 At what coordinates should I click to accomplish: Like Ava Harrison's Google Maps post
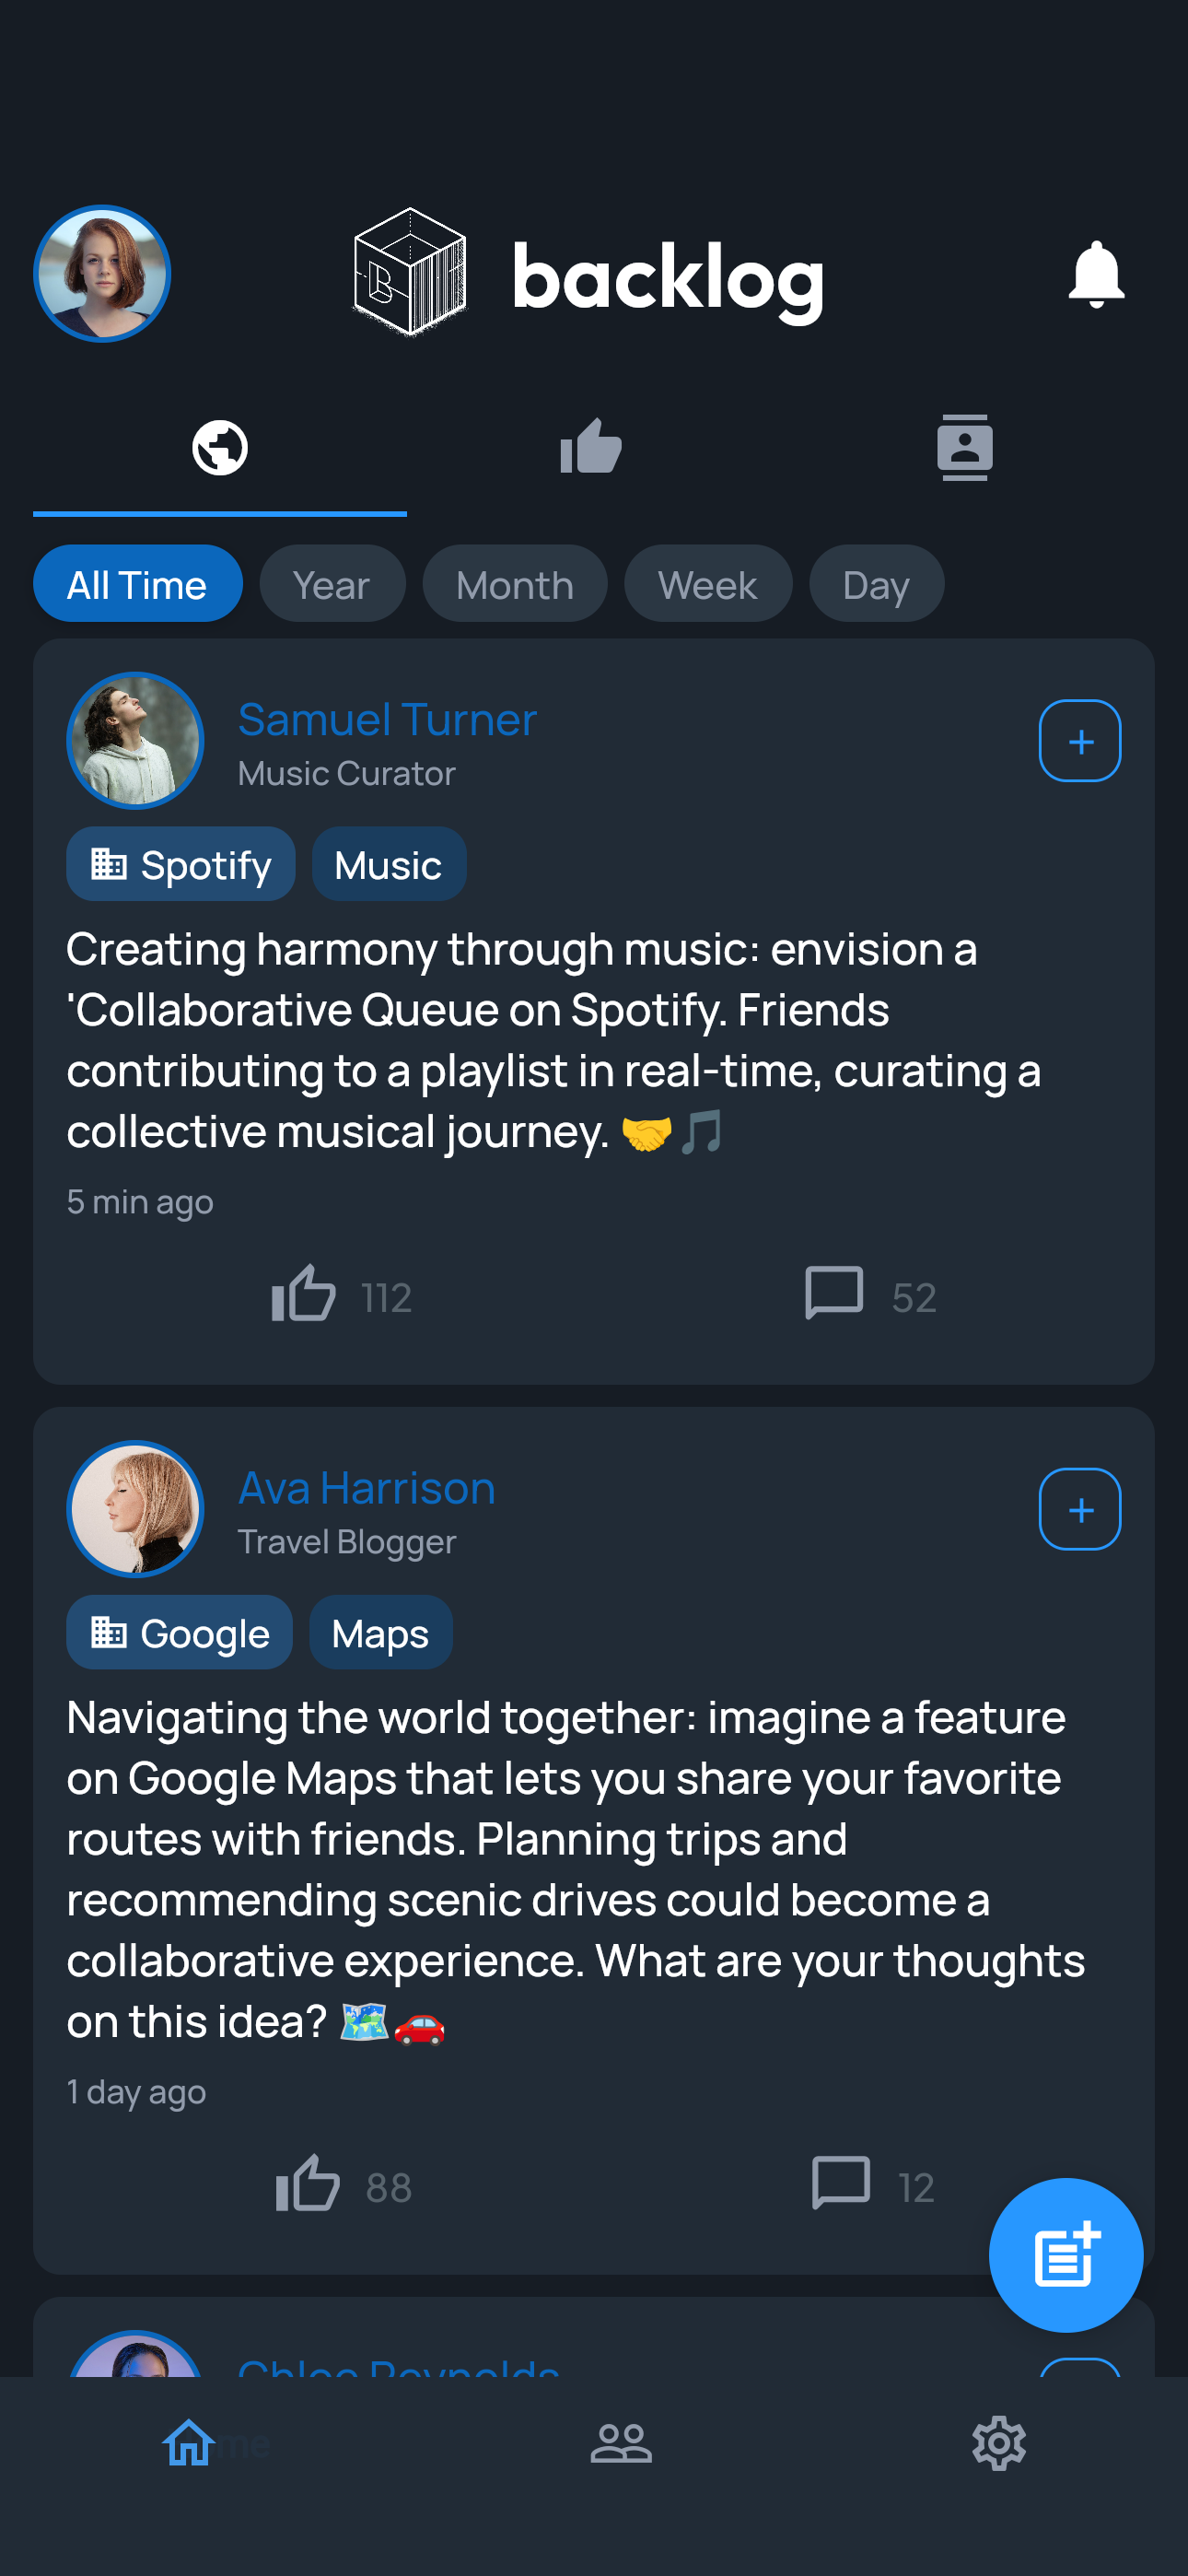click(x=308, y=2184)
